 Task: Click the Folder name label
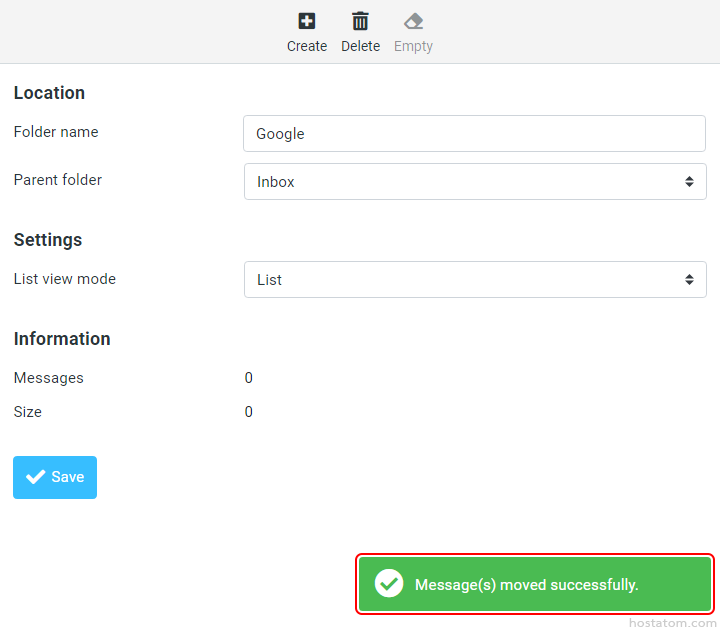(x=56, y=132)
